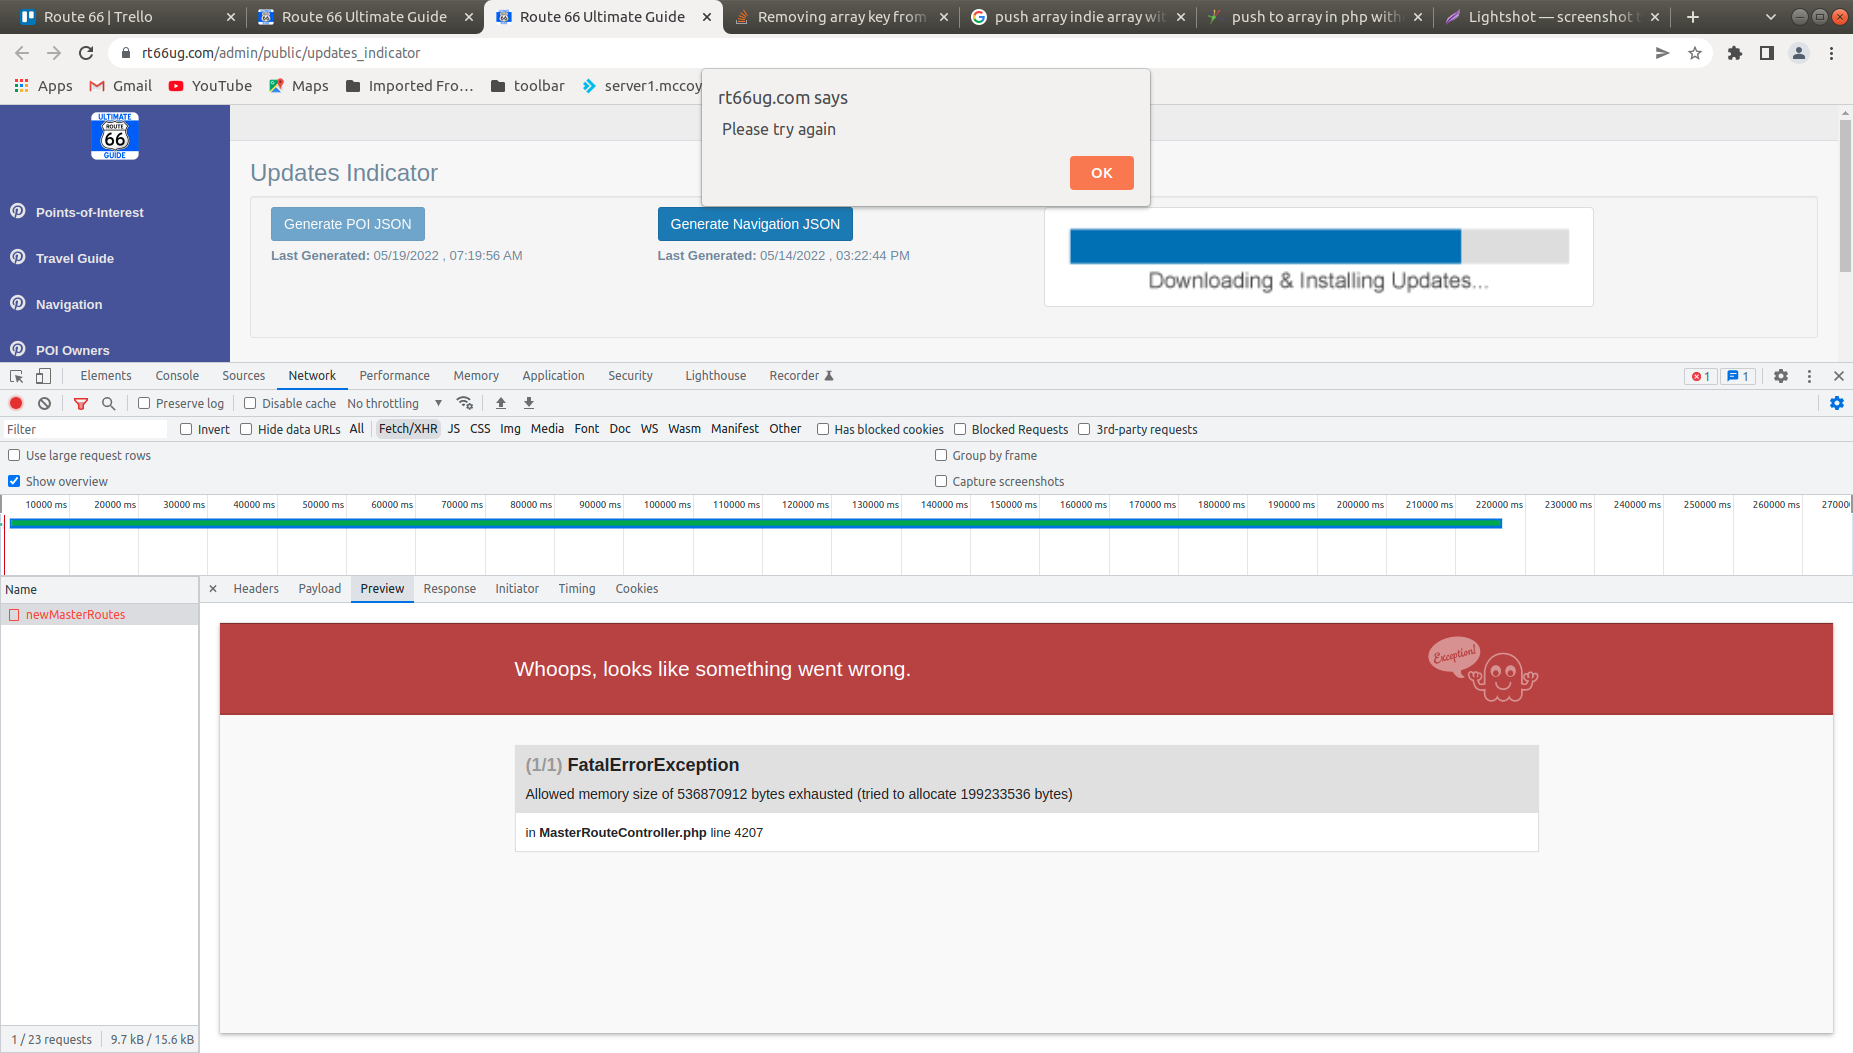
Task: Open DevTools settings gear icon
Action: [1780, 376]
